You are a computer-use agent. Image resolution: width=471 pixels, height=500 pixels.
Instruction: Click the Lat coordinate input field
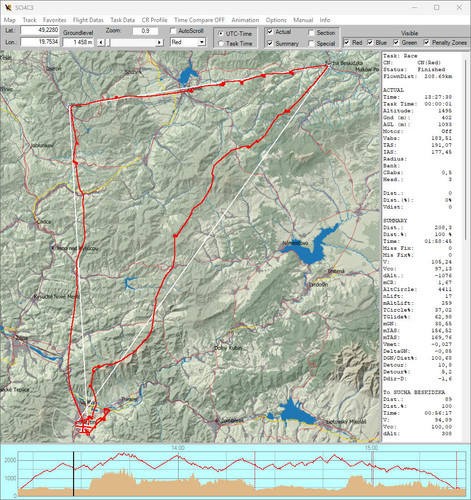click(x=40, y=30)
